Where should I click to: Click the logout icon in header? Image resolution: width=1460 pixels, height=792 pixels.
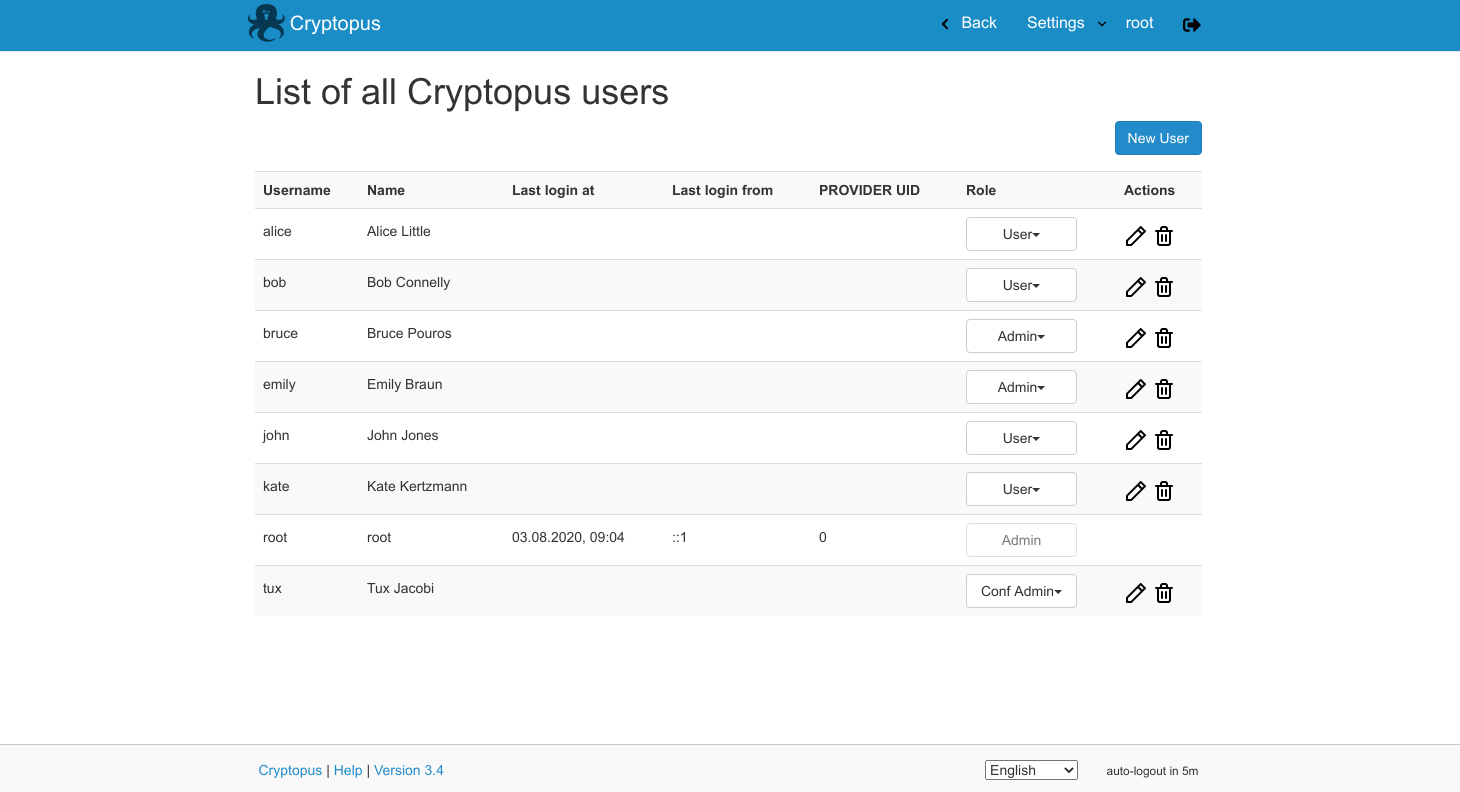pos(1191,24)
